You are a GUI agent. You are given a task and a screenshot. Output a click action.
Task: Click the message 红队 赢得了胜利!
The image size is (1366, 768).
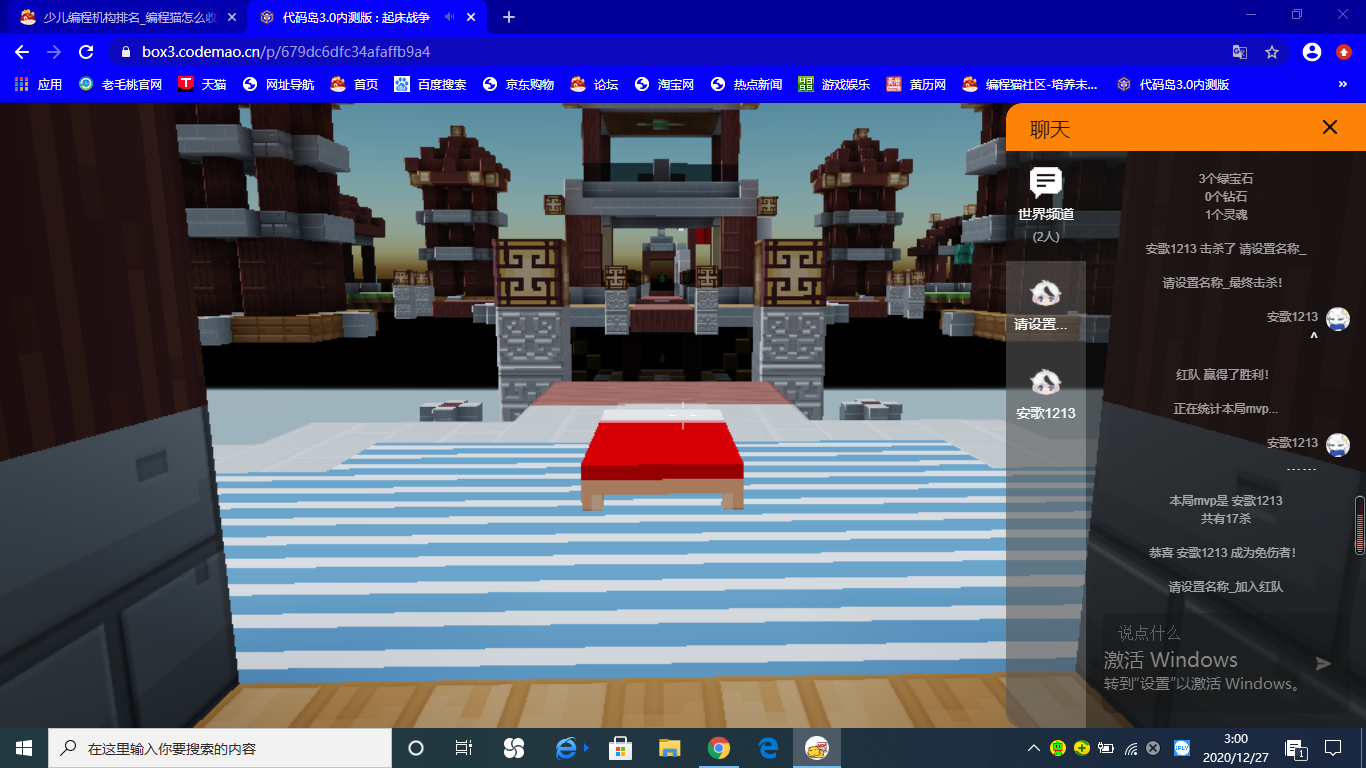pyautogui.click(x=1222, y=375)
